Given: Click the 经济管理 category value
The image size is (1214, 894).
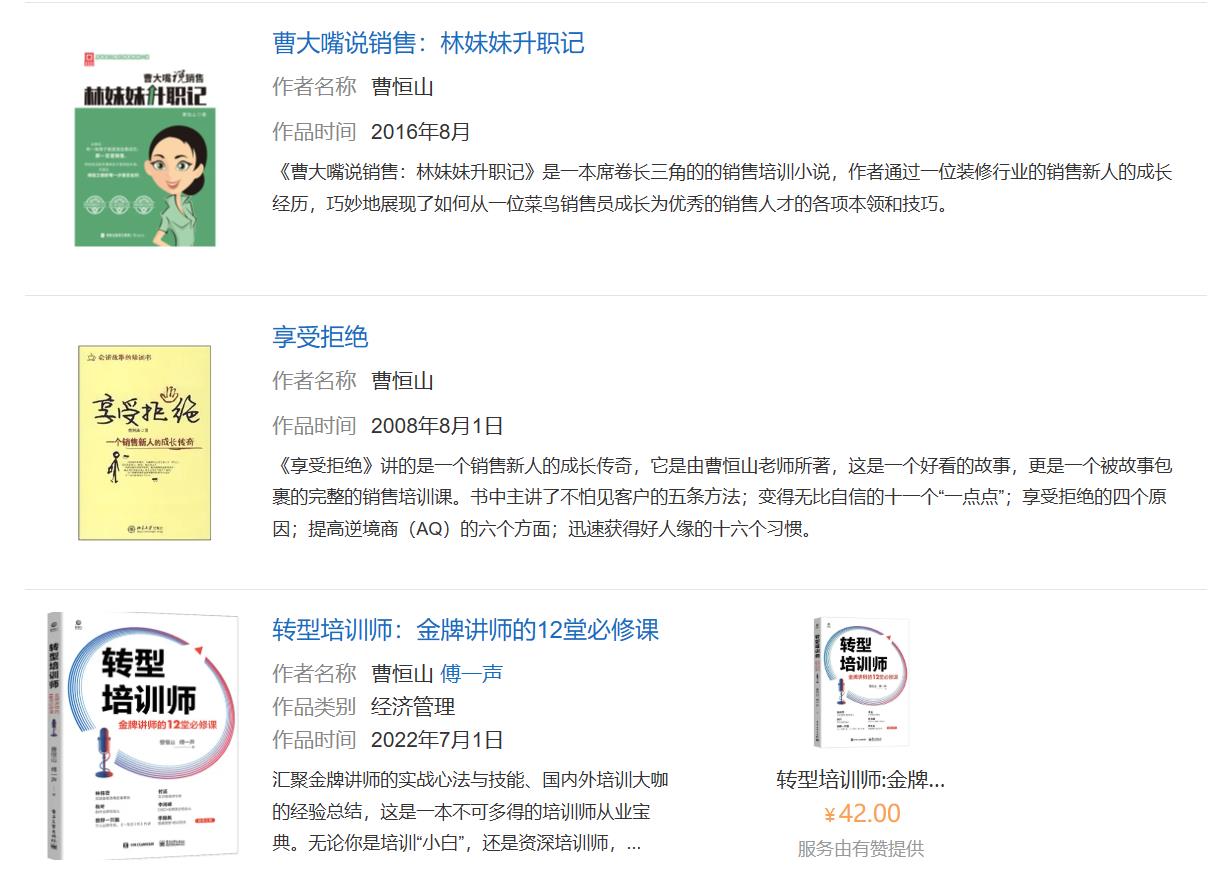Looking at the screenshot, I should [x=413, y=707].
